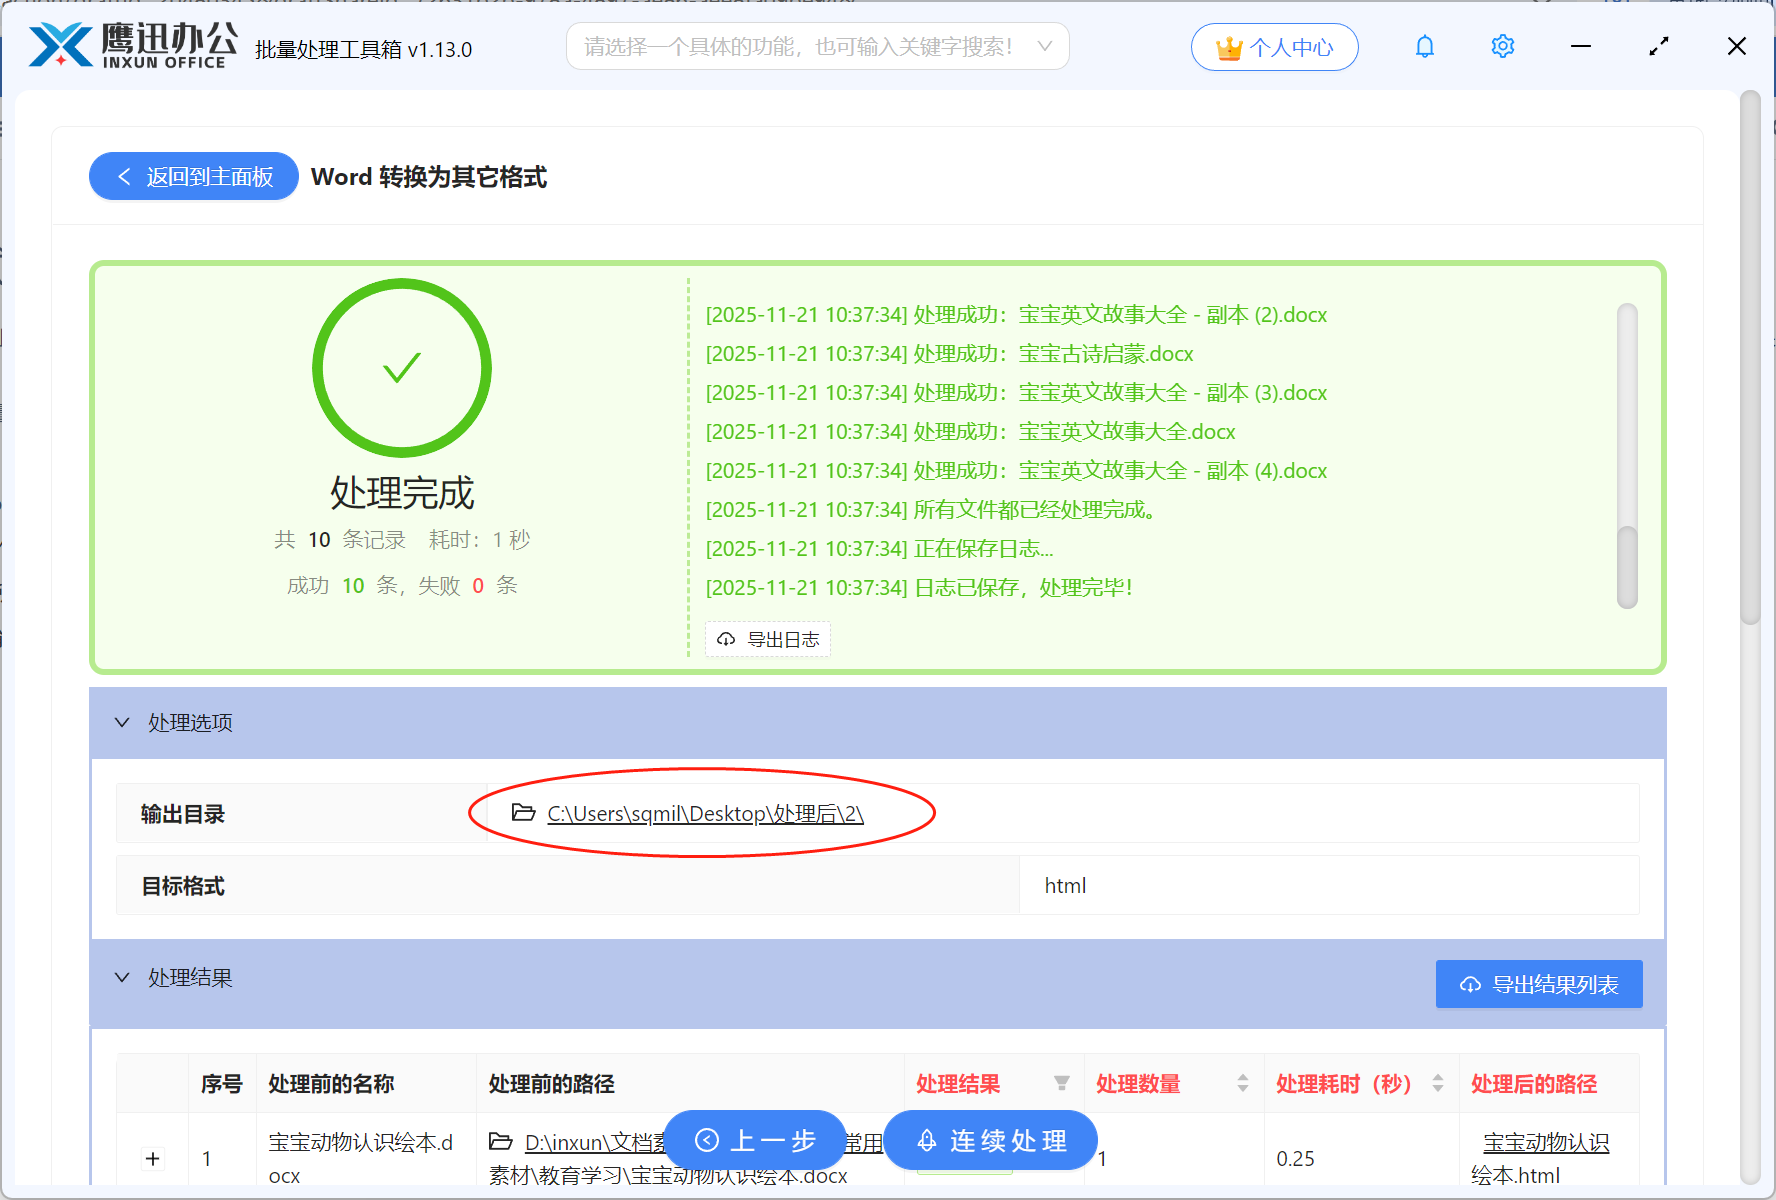This screenshot has height=1200, width=1776.
Task: Open settings with the gear icon
Action: point(1502,46)
